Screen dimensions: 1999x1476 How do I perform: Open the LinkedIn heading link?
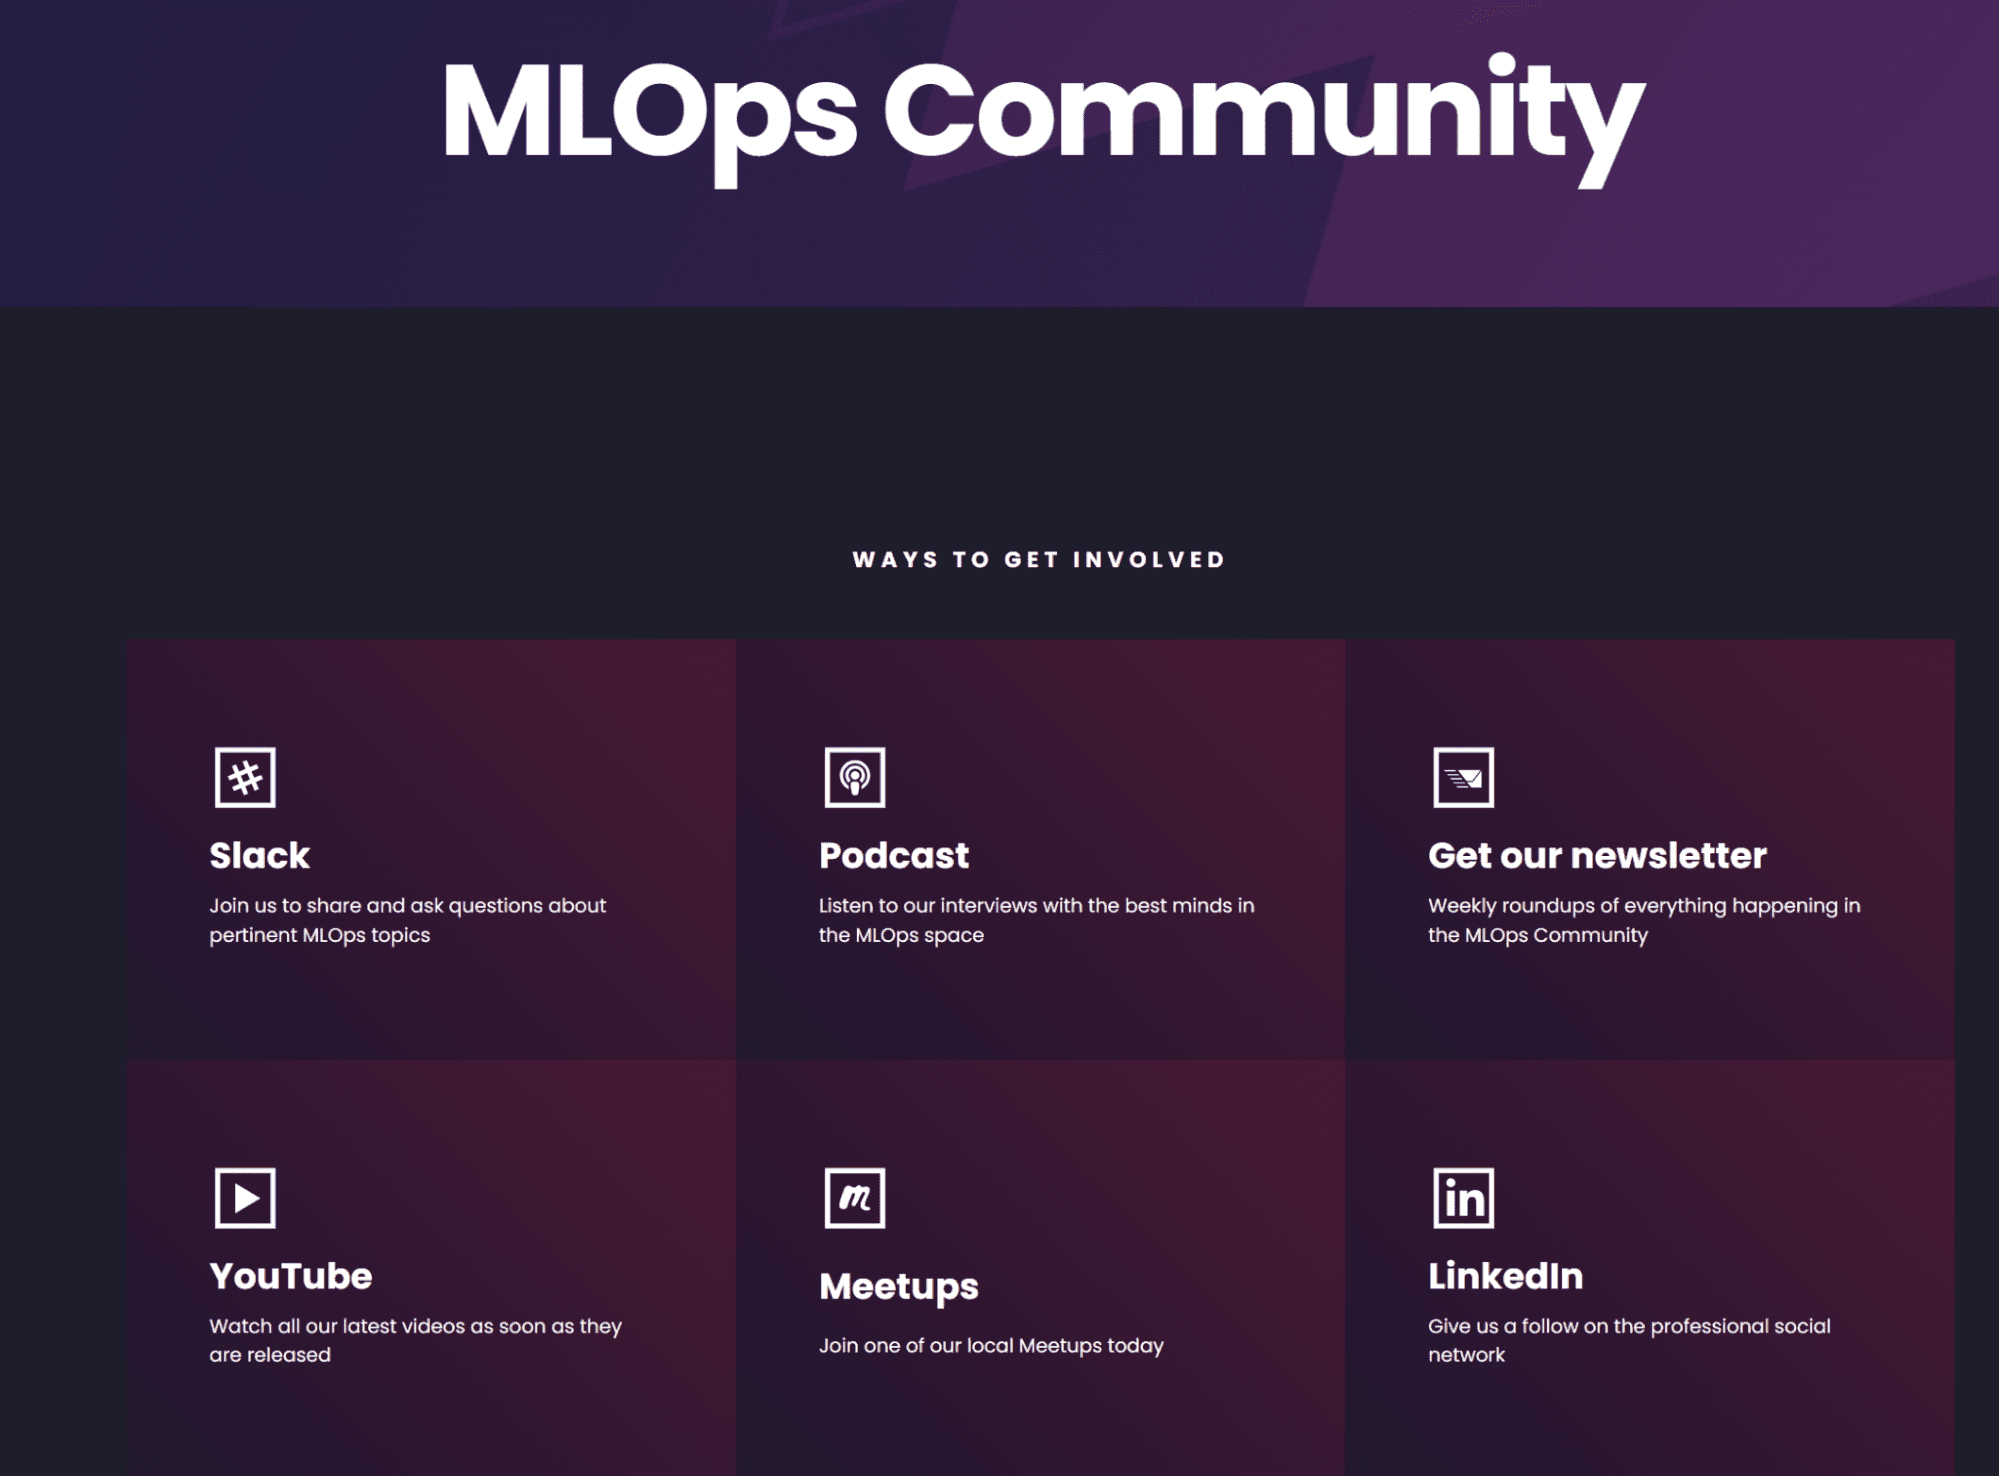pyautogui.click(x=1506, y=1277)
